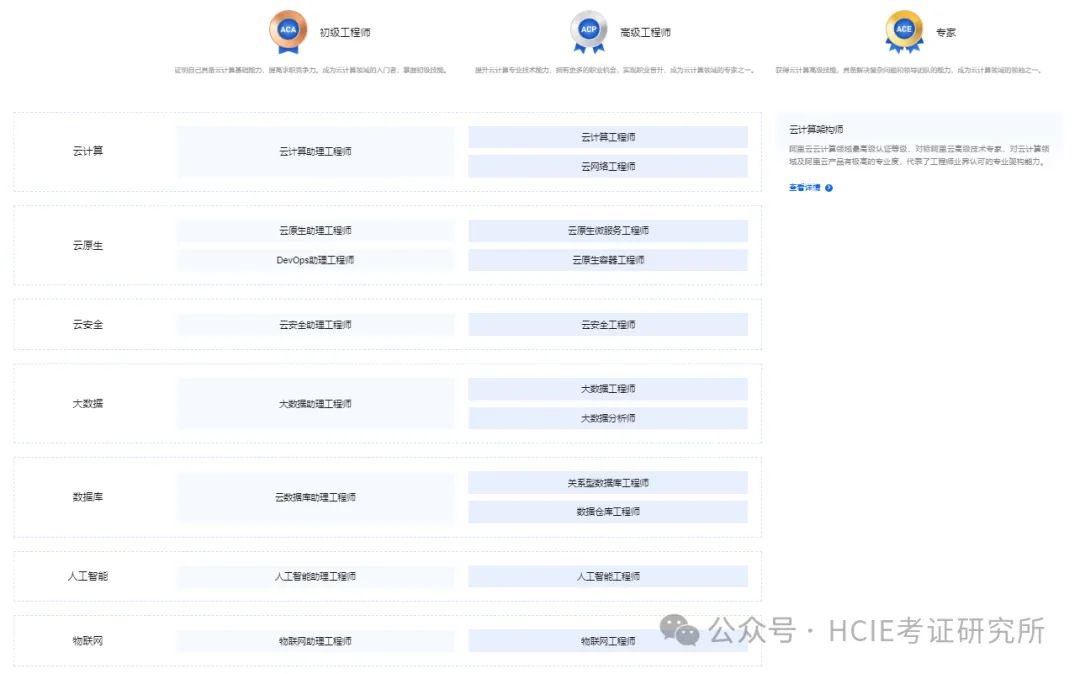The height and width of the screenshot is (674, 1080).
Task: Click the gold ACE badge icon
Action: point(904,31)
